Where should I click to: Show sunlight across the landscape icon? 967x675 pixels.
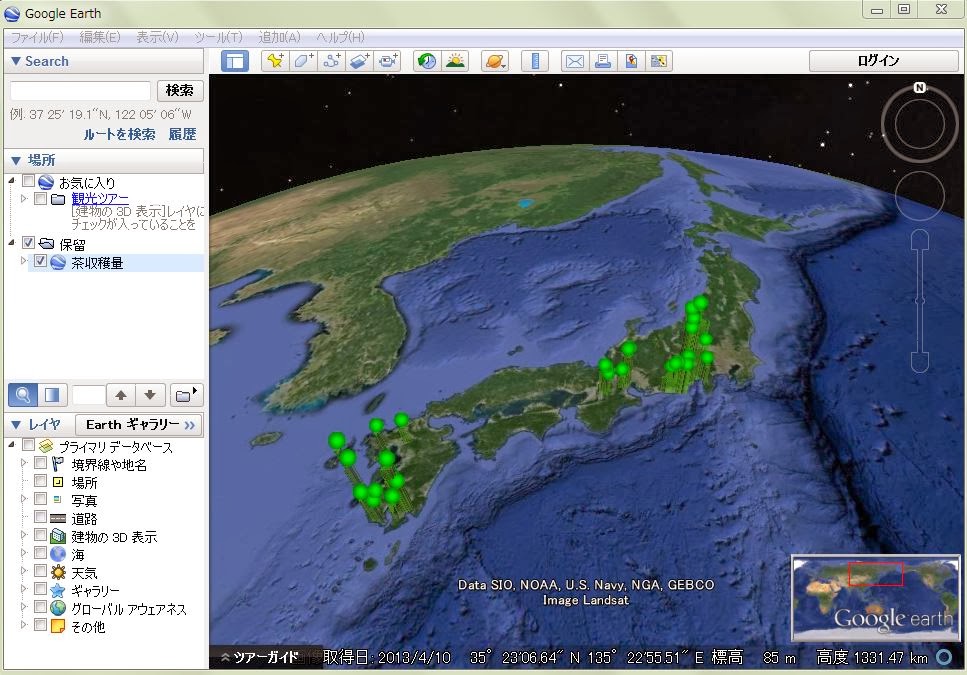[x=455, y=61]
